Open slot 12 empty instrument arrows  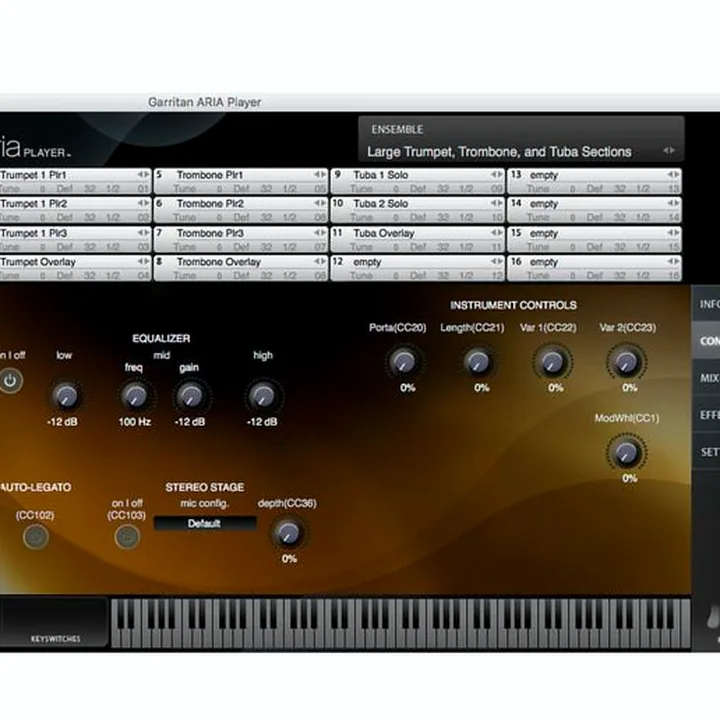[497, 261]
